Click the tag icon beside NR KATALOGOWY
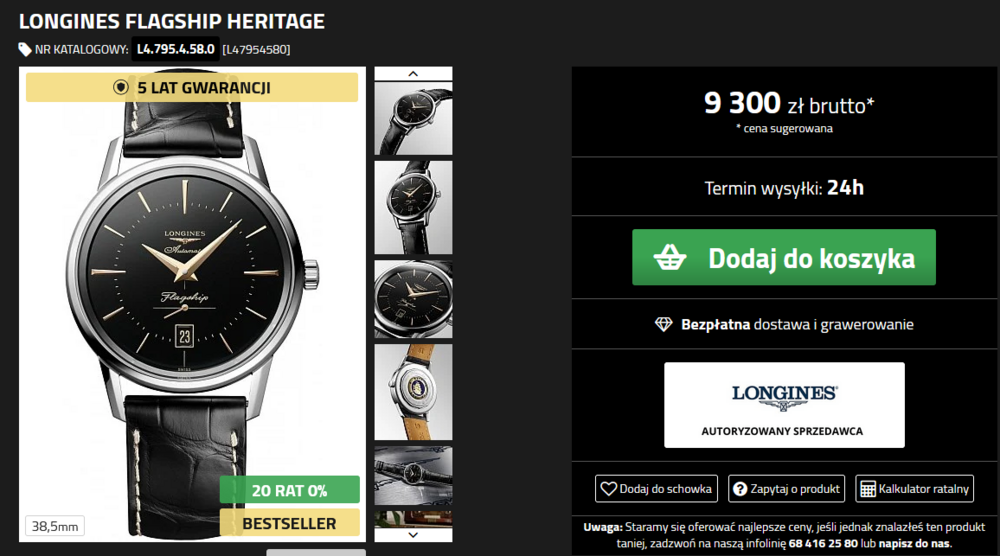1000x556 pixels. coord(25,50)
